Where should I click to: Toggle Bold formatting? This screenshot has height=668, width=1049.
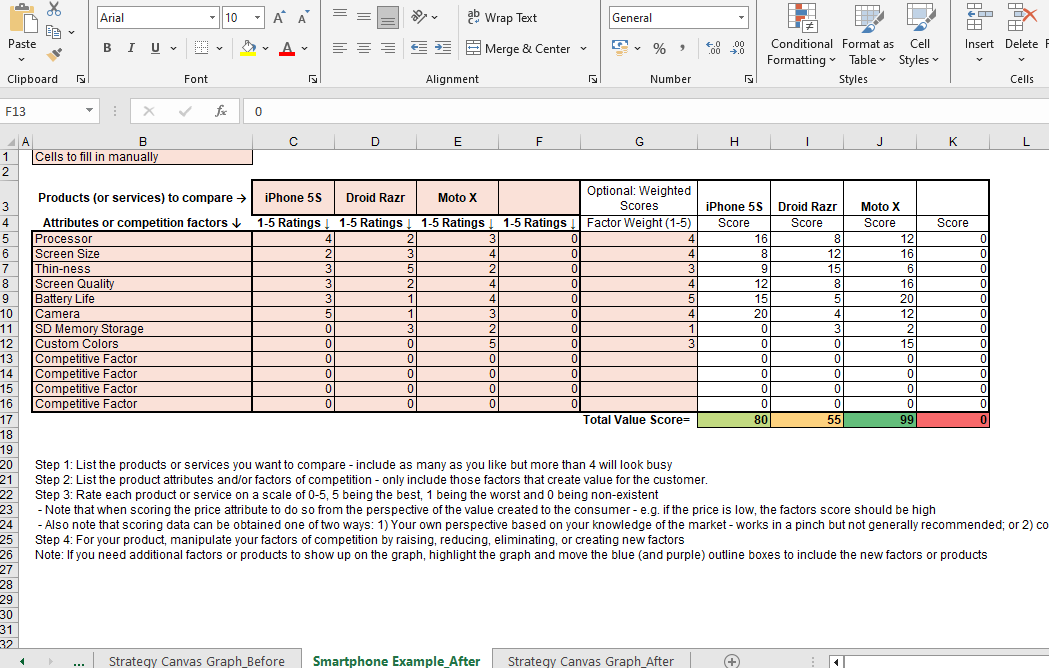click(107, 48)
